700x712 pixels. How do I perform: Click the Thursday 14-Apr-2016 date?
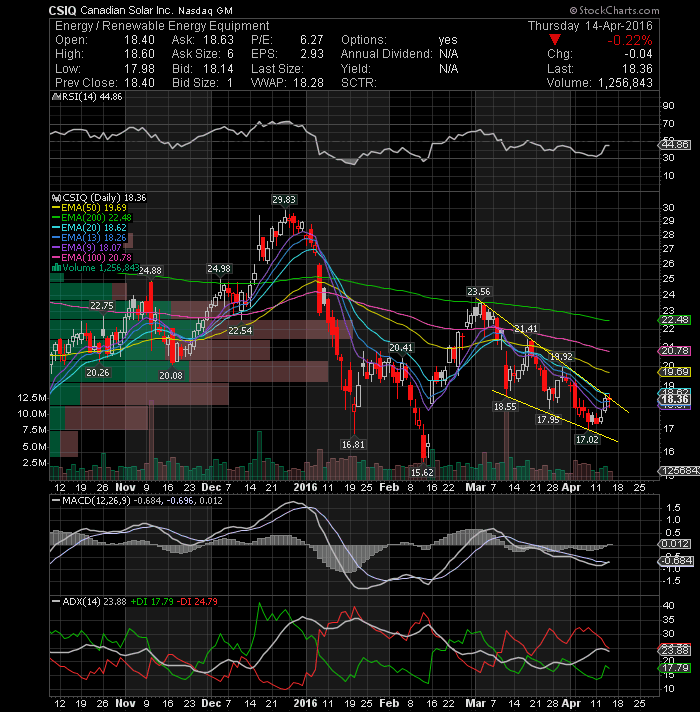[x=590, y=26]
